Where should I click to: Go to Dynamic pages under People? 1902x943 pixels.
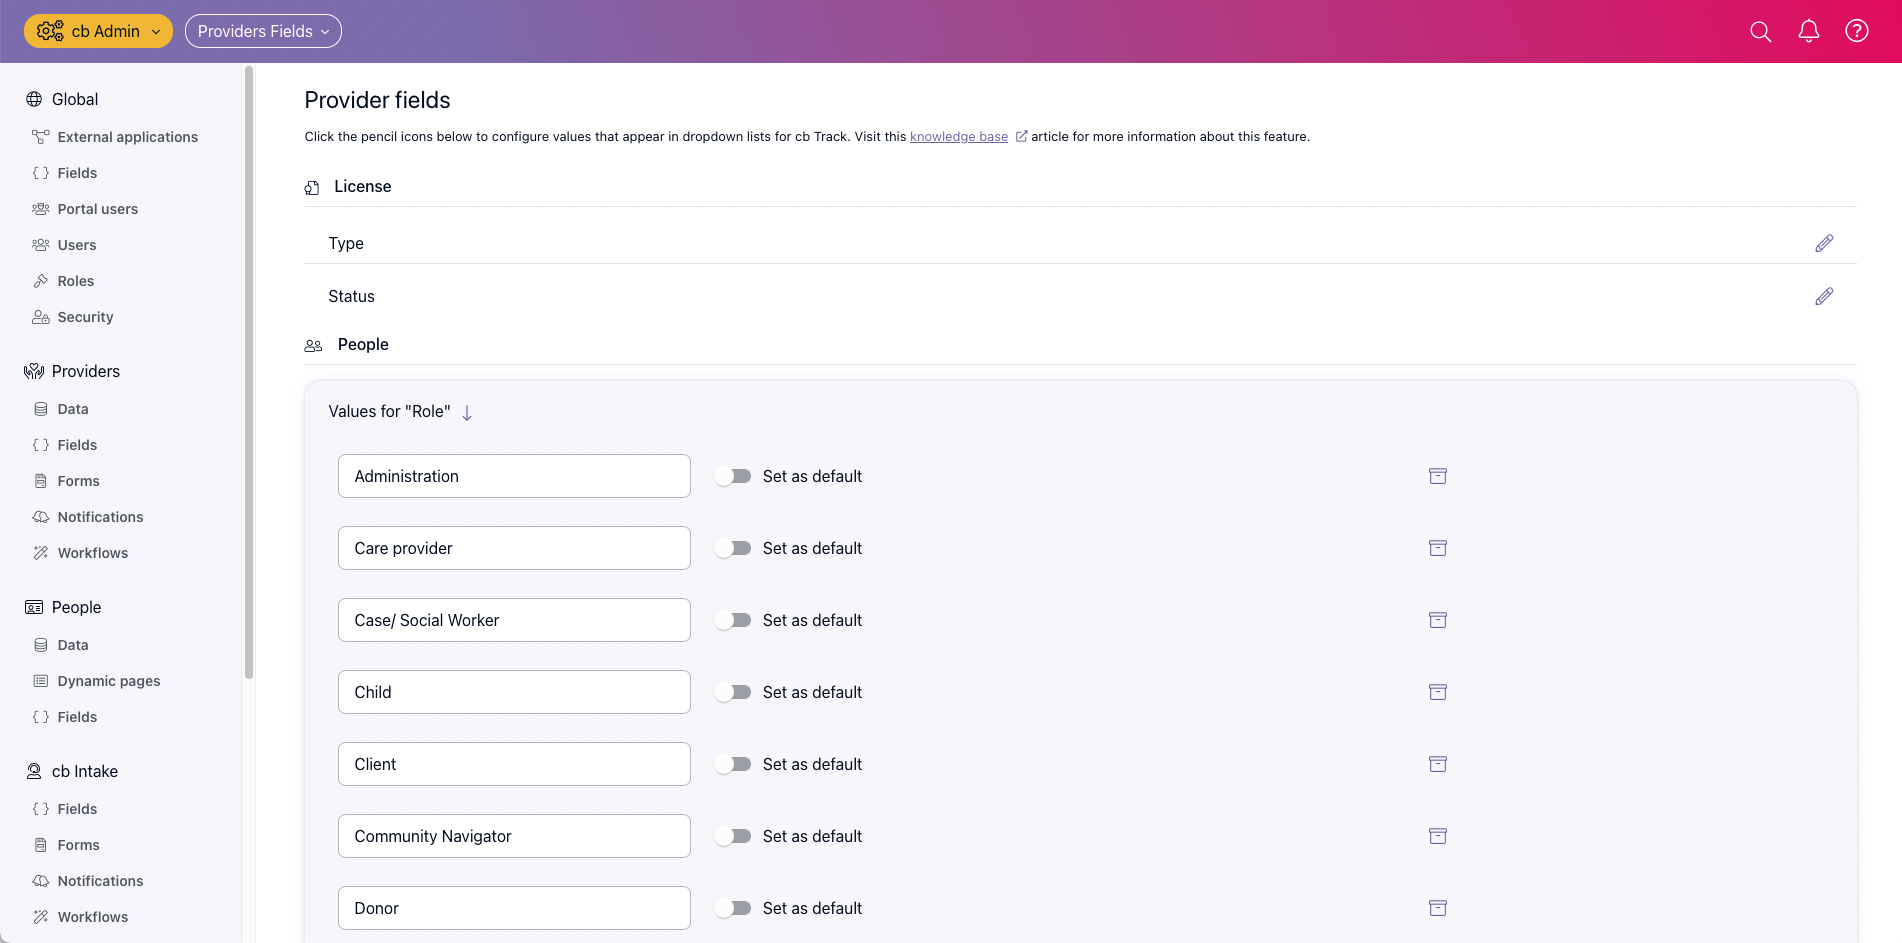click(108, 681)
